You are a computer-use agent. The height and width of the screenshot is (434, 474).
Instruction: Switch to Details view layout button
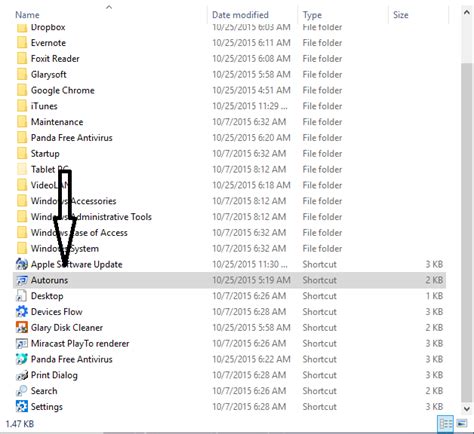coord(446,424)
